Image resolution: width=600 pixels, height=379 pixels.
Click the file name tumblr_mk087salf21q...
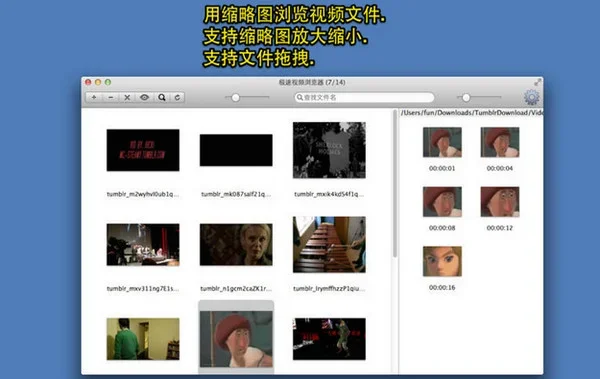pos(236,194)
